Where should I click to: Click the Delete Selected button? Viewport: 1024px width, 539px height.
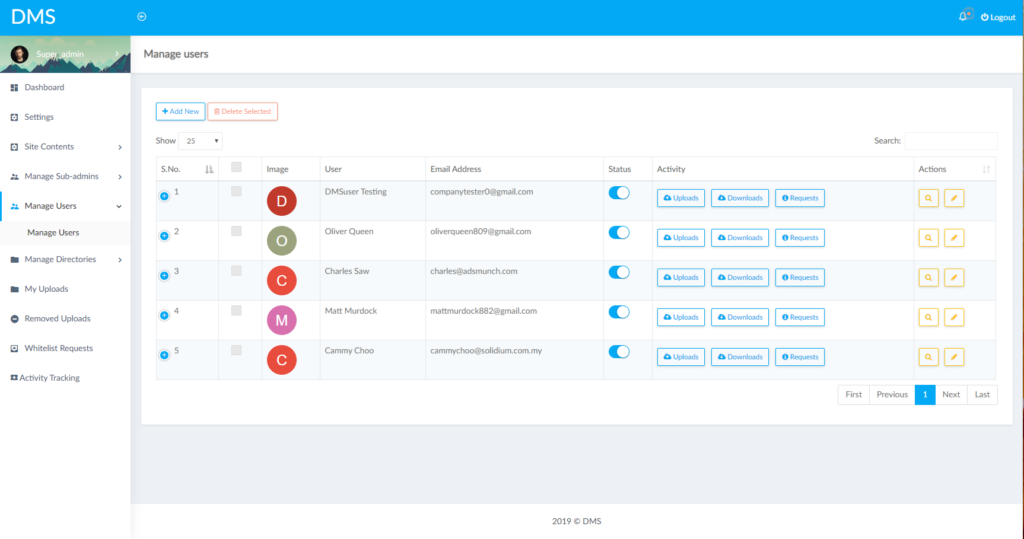pyautogui.click(x=242, y=112)
